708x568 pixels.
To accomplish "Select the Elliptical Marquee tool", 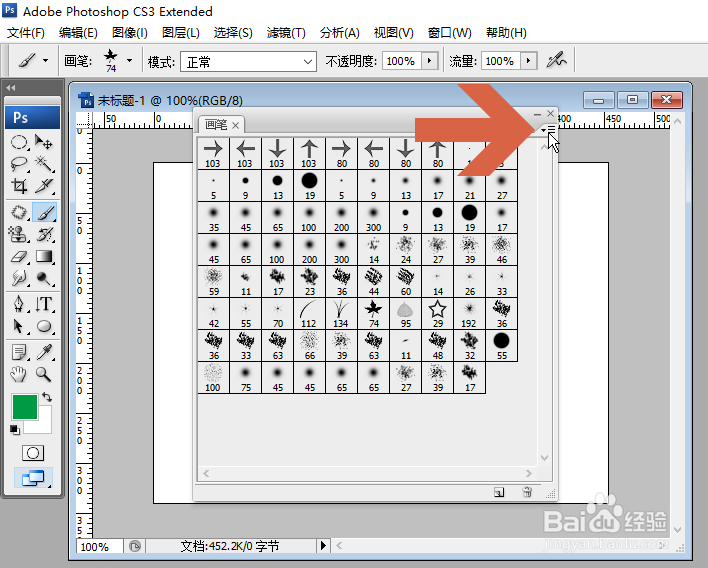I will [x=19, y=142].
